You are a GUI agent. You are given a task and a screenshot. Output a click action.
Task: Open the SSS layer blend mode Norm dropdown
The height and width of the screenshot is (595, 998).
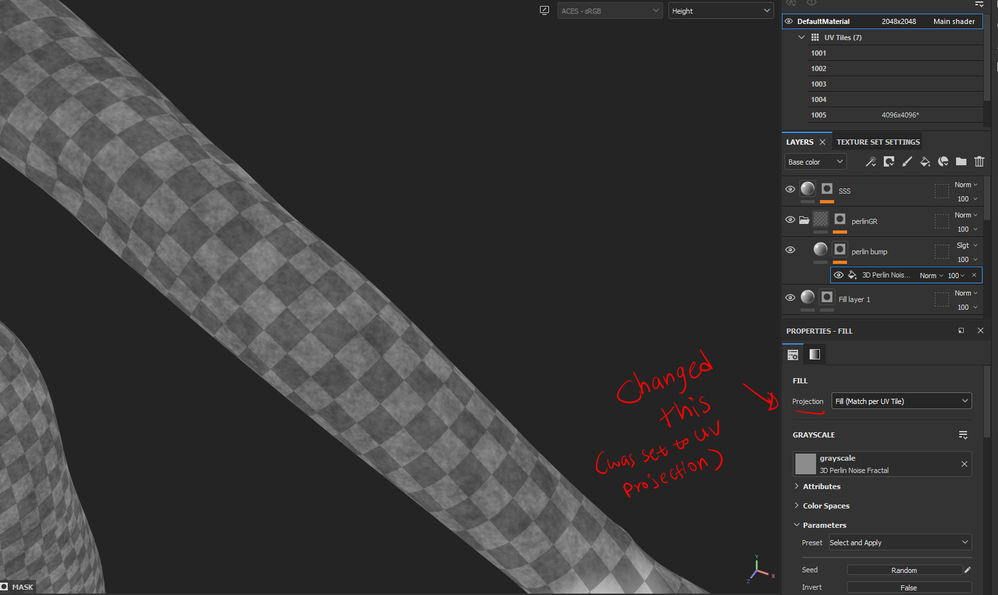pos(966,185)
